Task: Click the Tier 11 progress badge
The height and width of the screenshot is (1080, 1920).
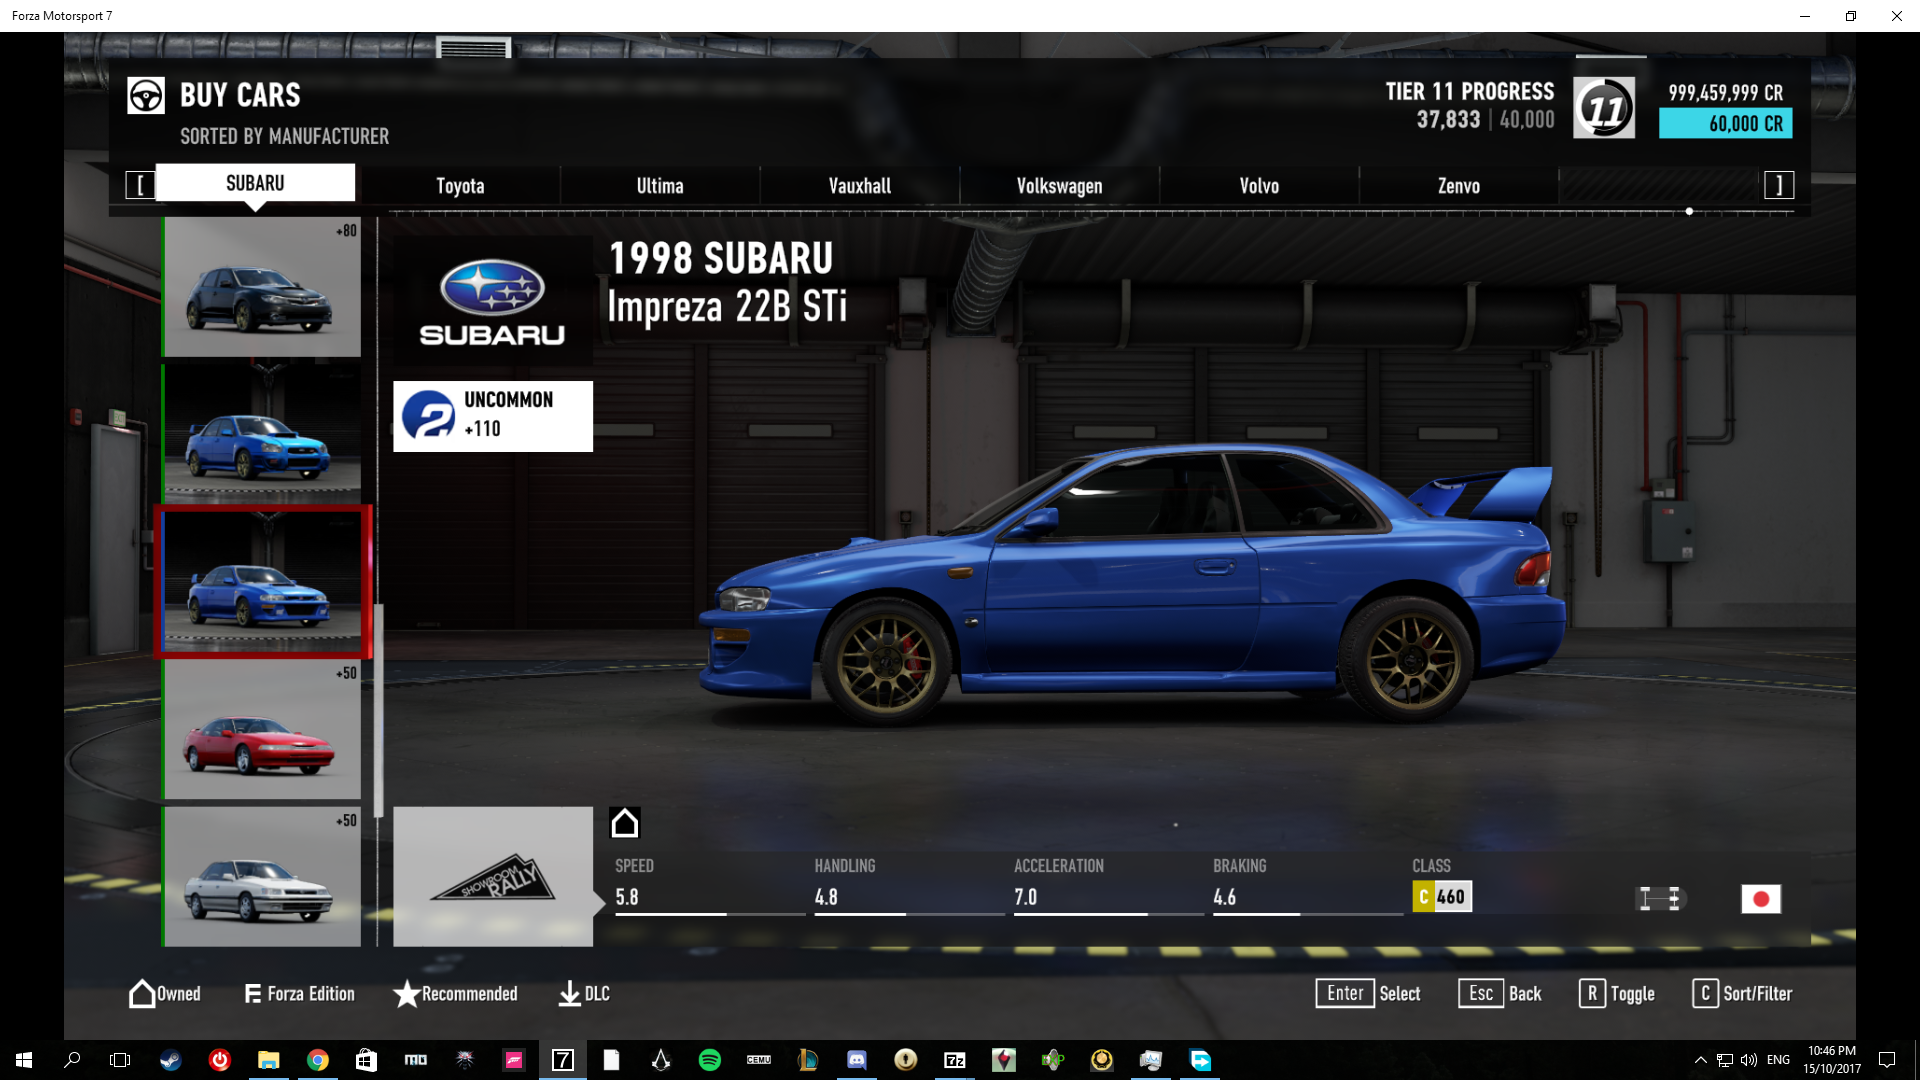Action: (1603, 108)
